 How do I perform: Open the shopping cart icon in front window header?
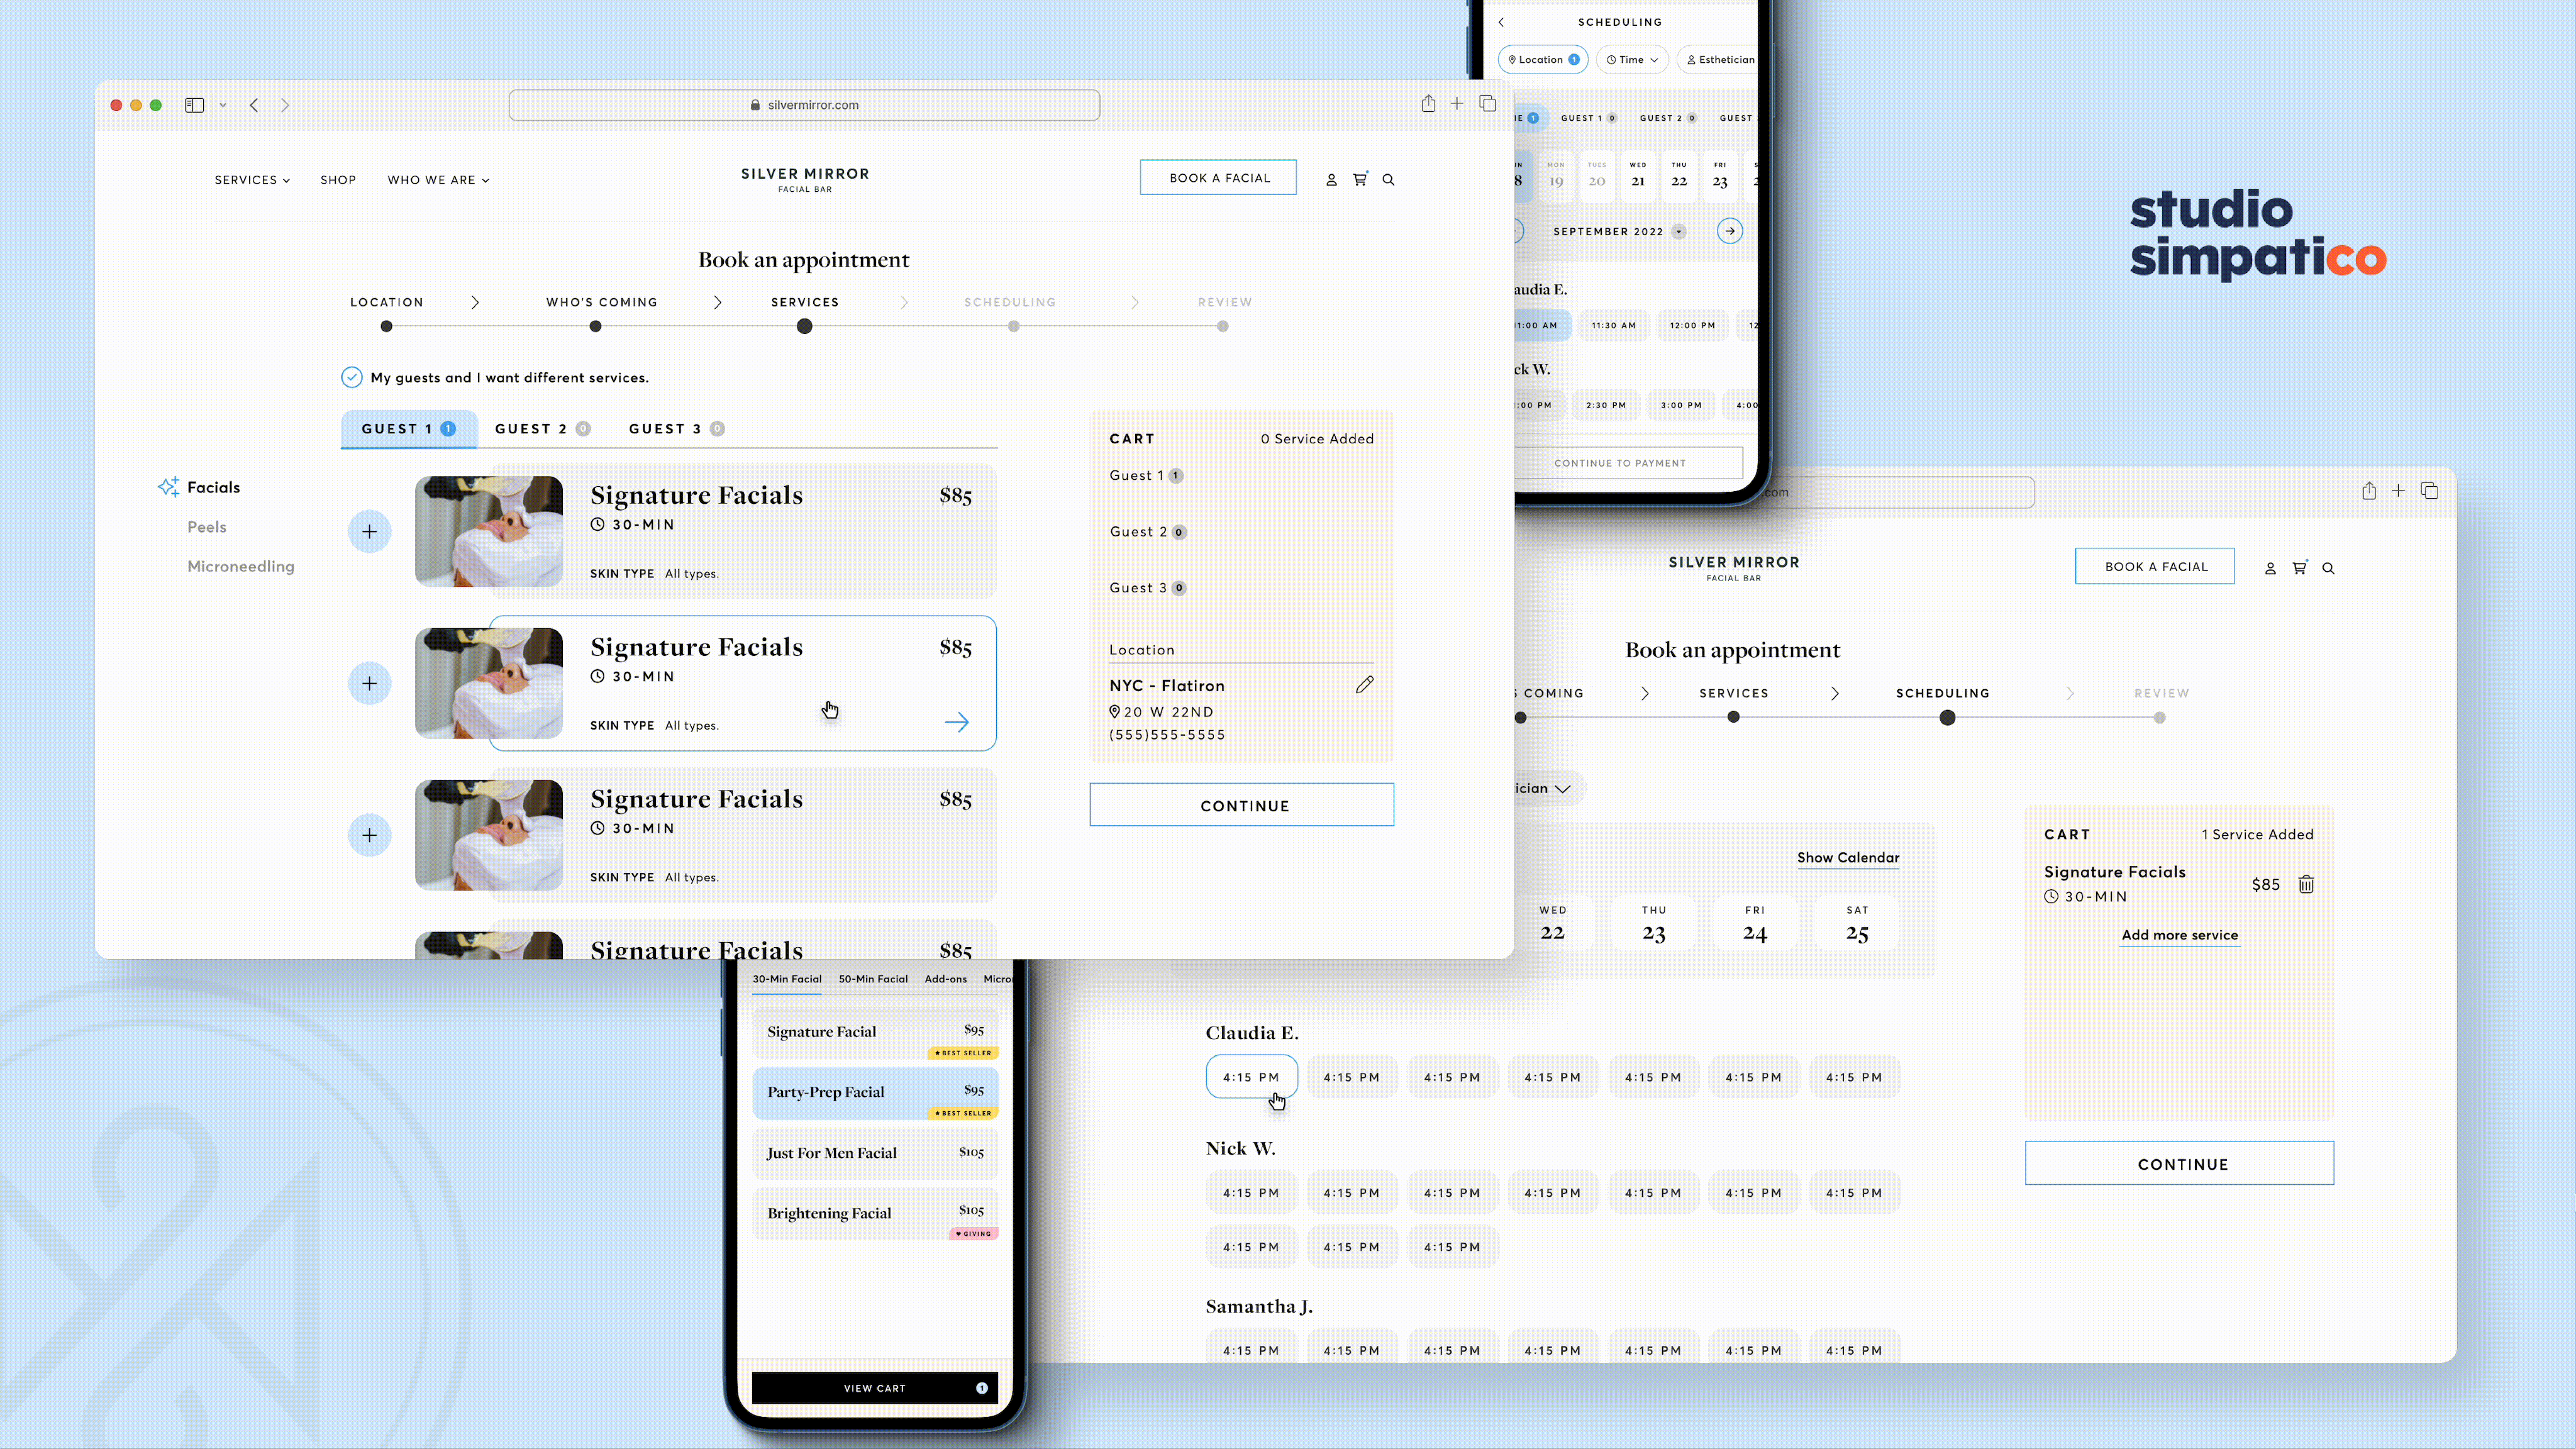click(x=1360, y=179)
